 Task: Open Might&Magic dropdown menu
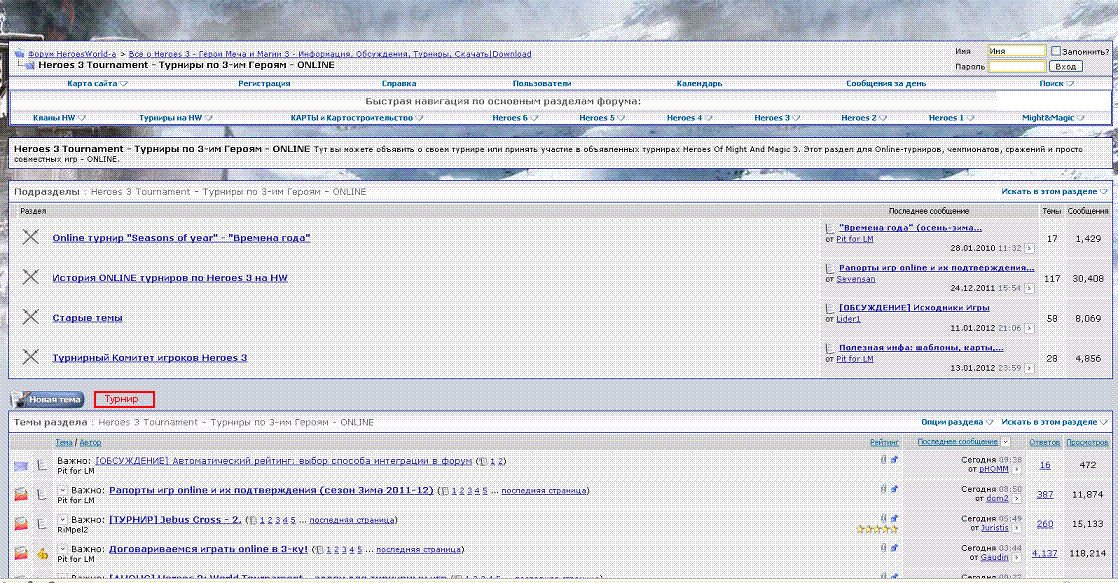tap(1053, 118)
